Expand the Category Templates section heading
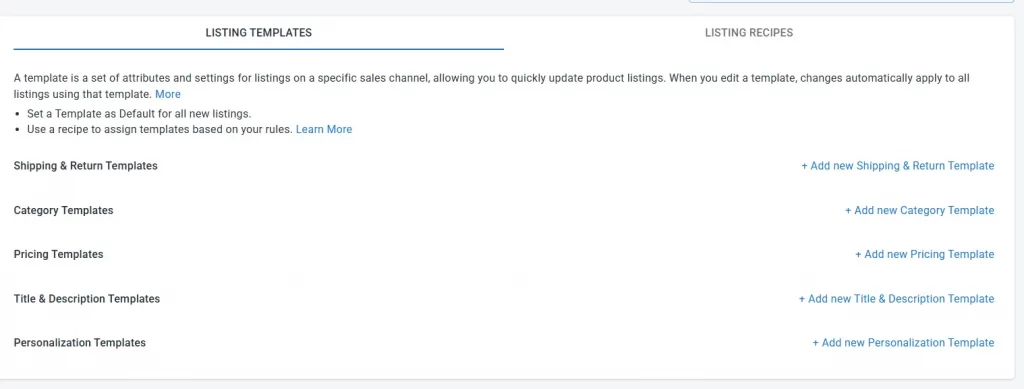Image resolution: width=1024 pixels, height=389 pixels. tap(63, 210)
